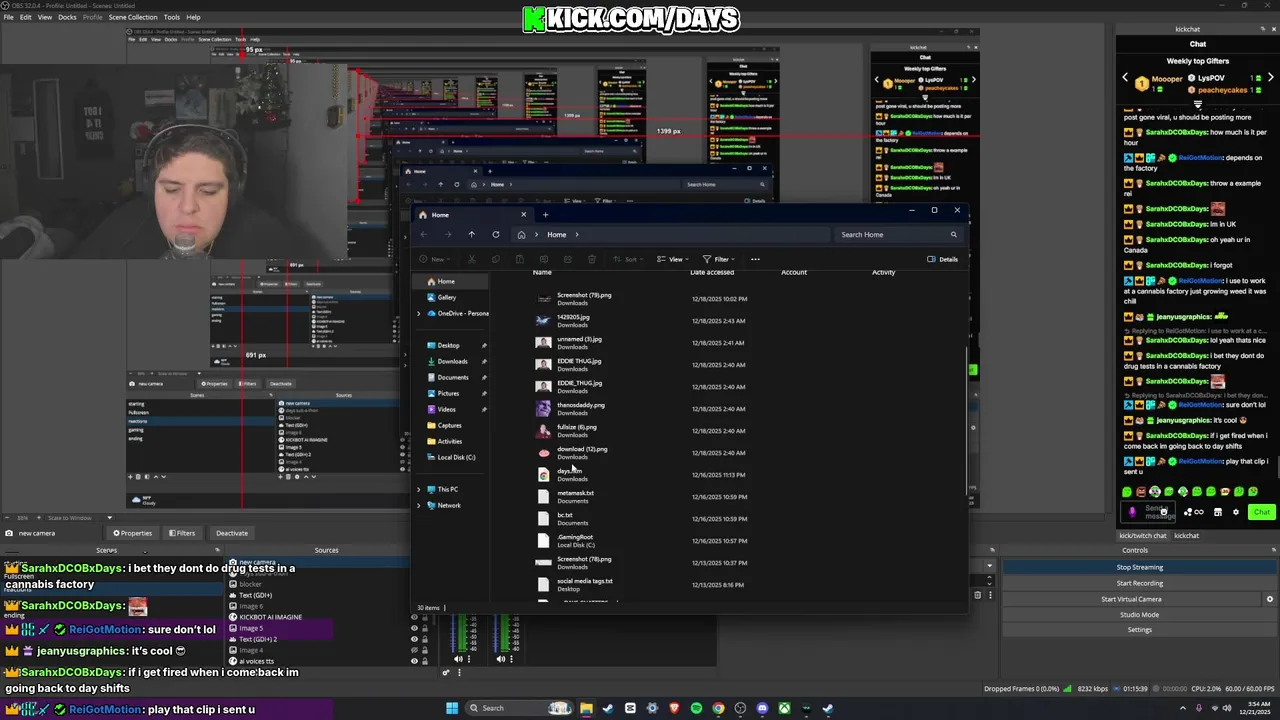Add a new File Explorer tab
The image size is (1280, 720).
pyautogui.click(x=545, y=214)
